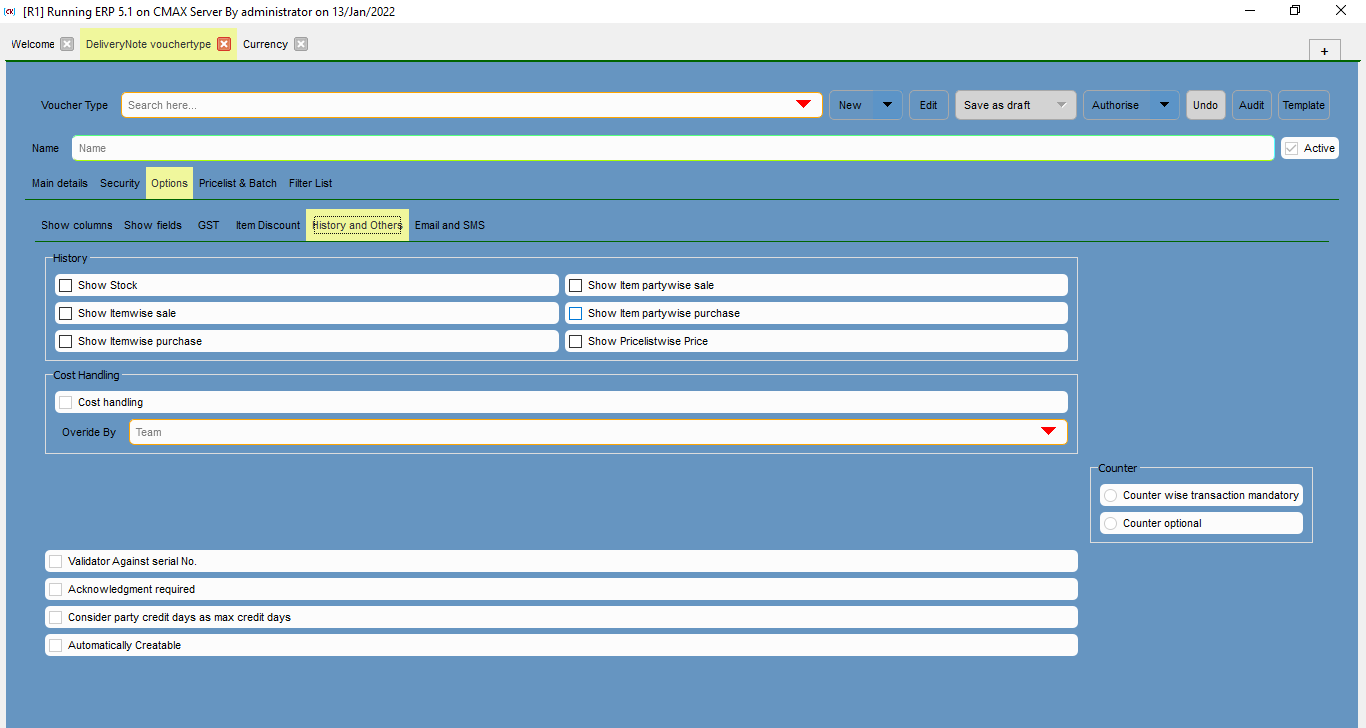Toggle Validator Against serial No. checkbox
Viewport: 1366px width, 728px height.
[x=56, y=561]
